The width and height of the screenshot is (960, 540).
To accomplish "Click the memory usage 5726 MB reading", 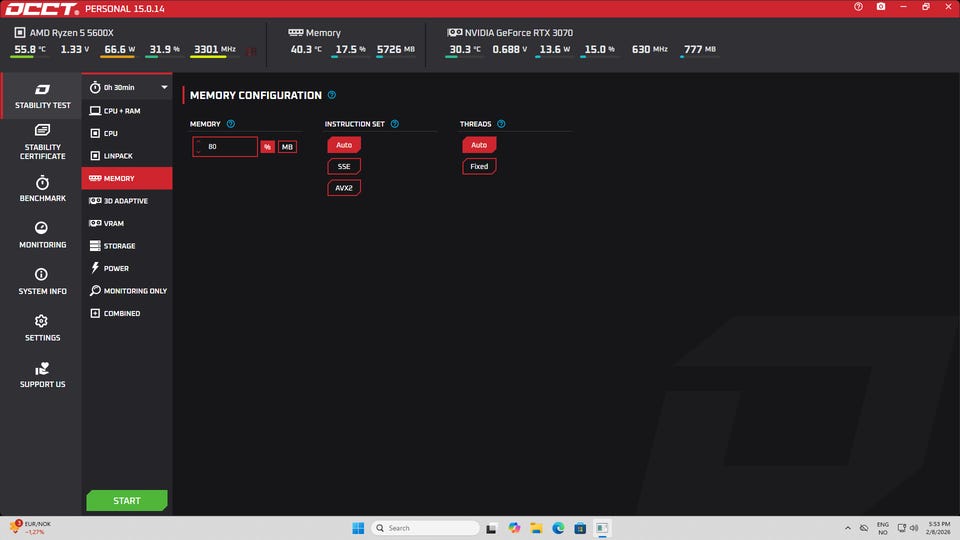I will pyautogui.click(x=396, y=50).
